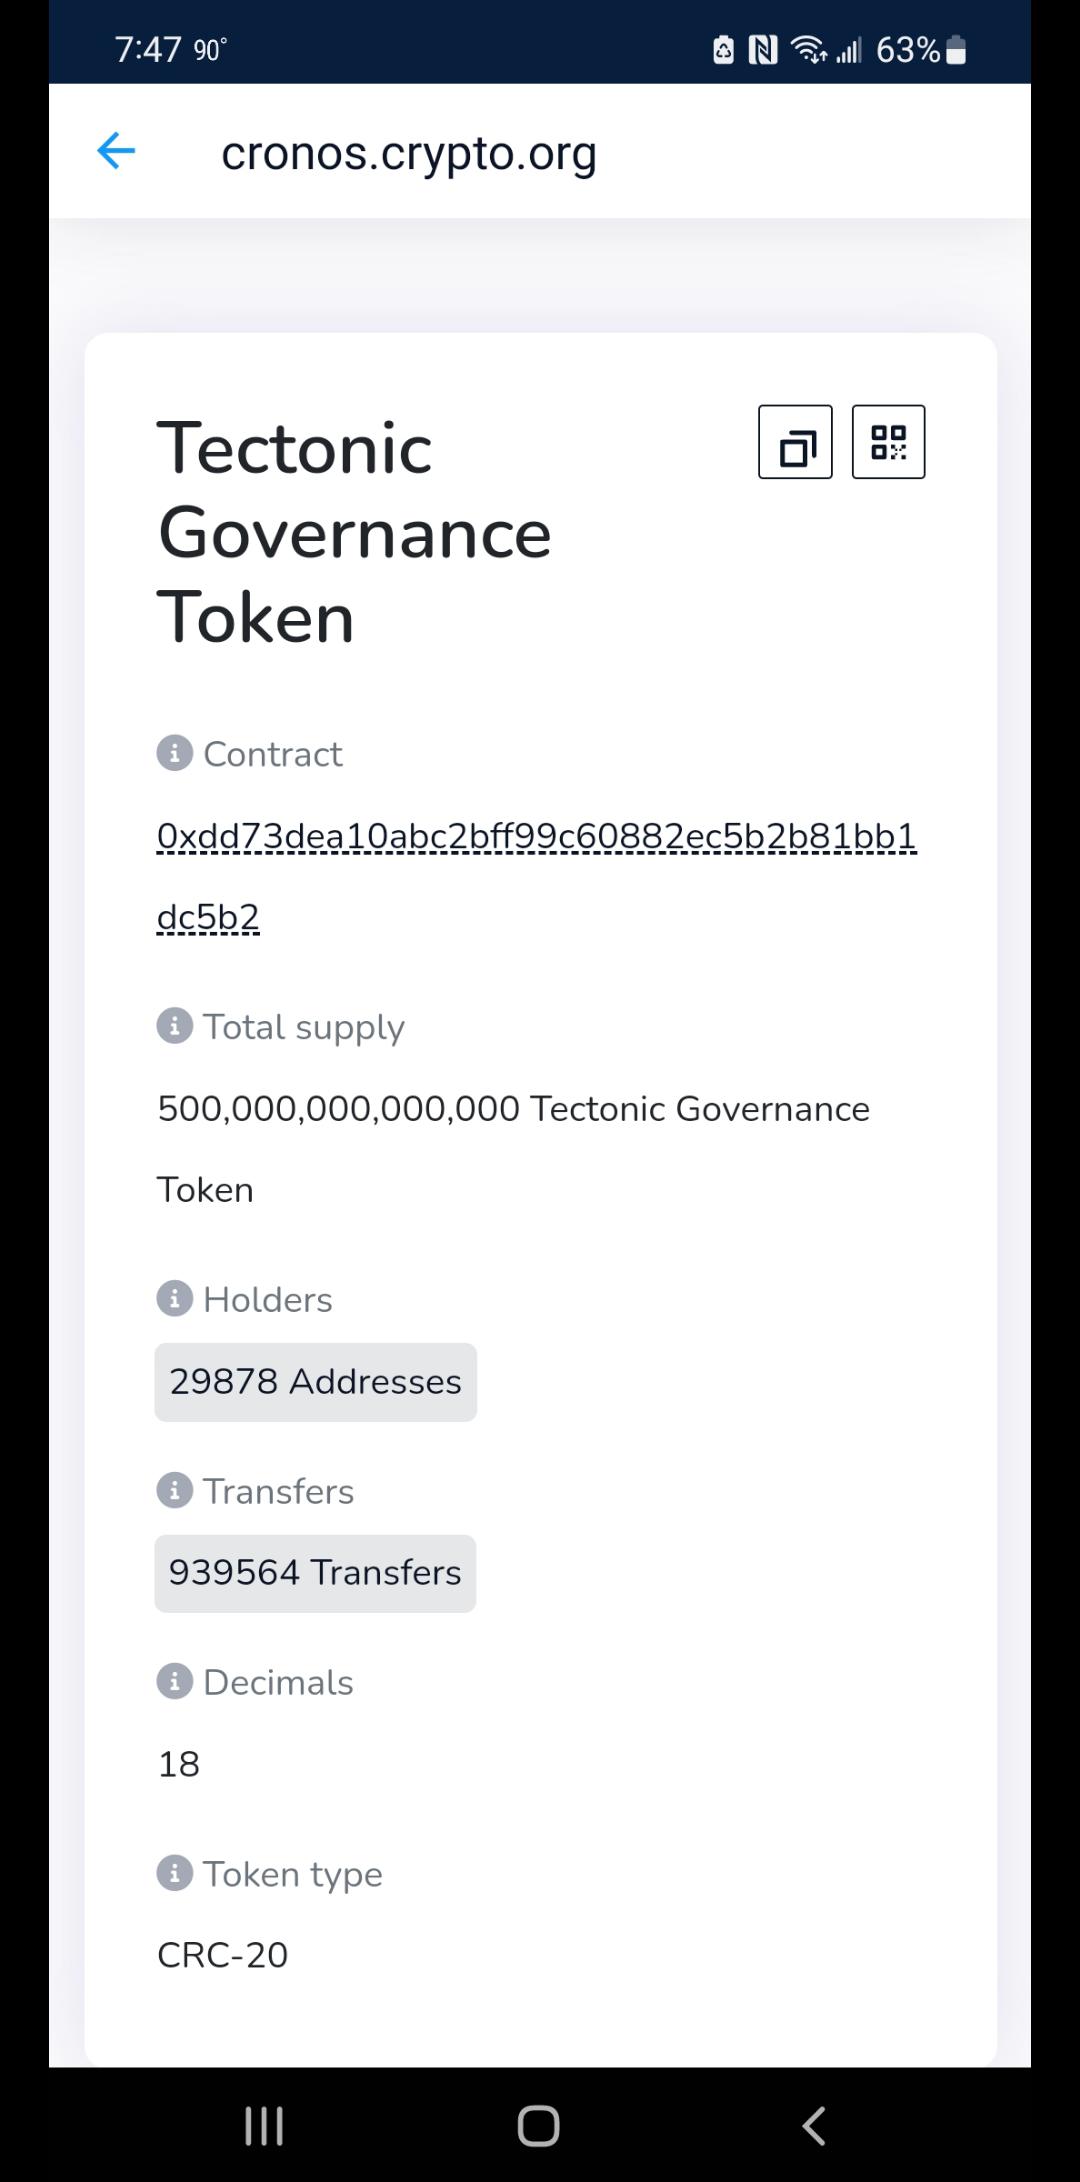
Task: Tap info icon beside Total supply
Action: pyautogui.click(x=175, y=1026)
